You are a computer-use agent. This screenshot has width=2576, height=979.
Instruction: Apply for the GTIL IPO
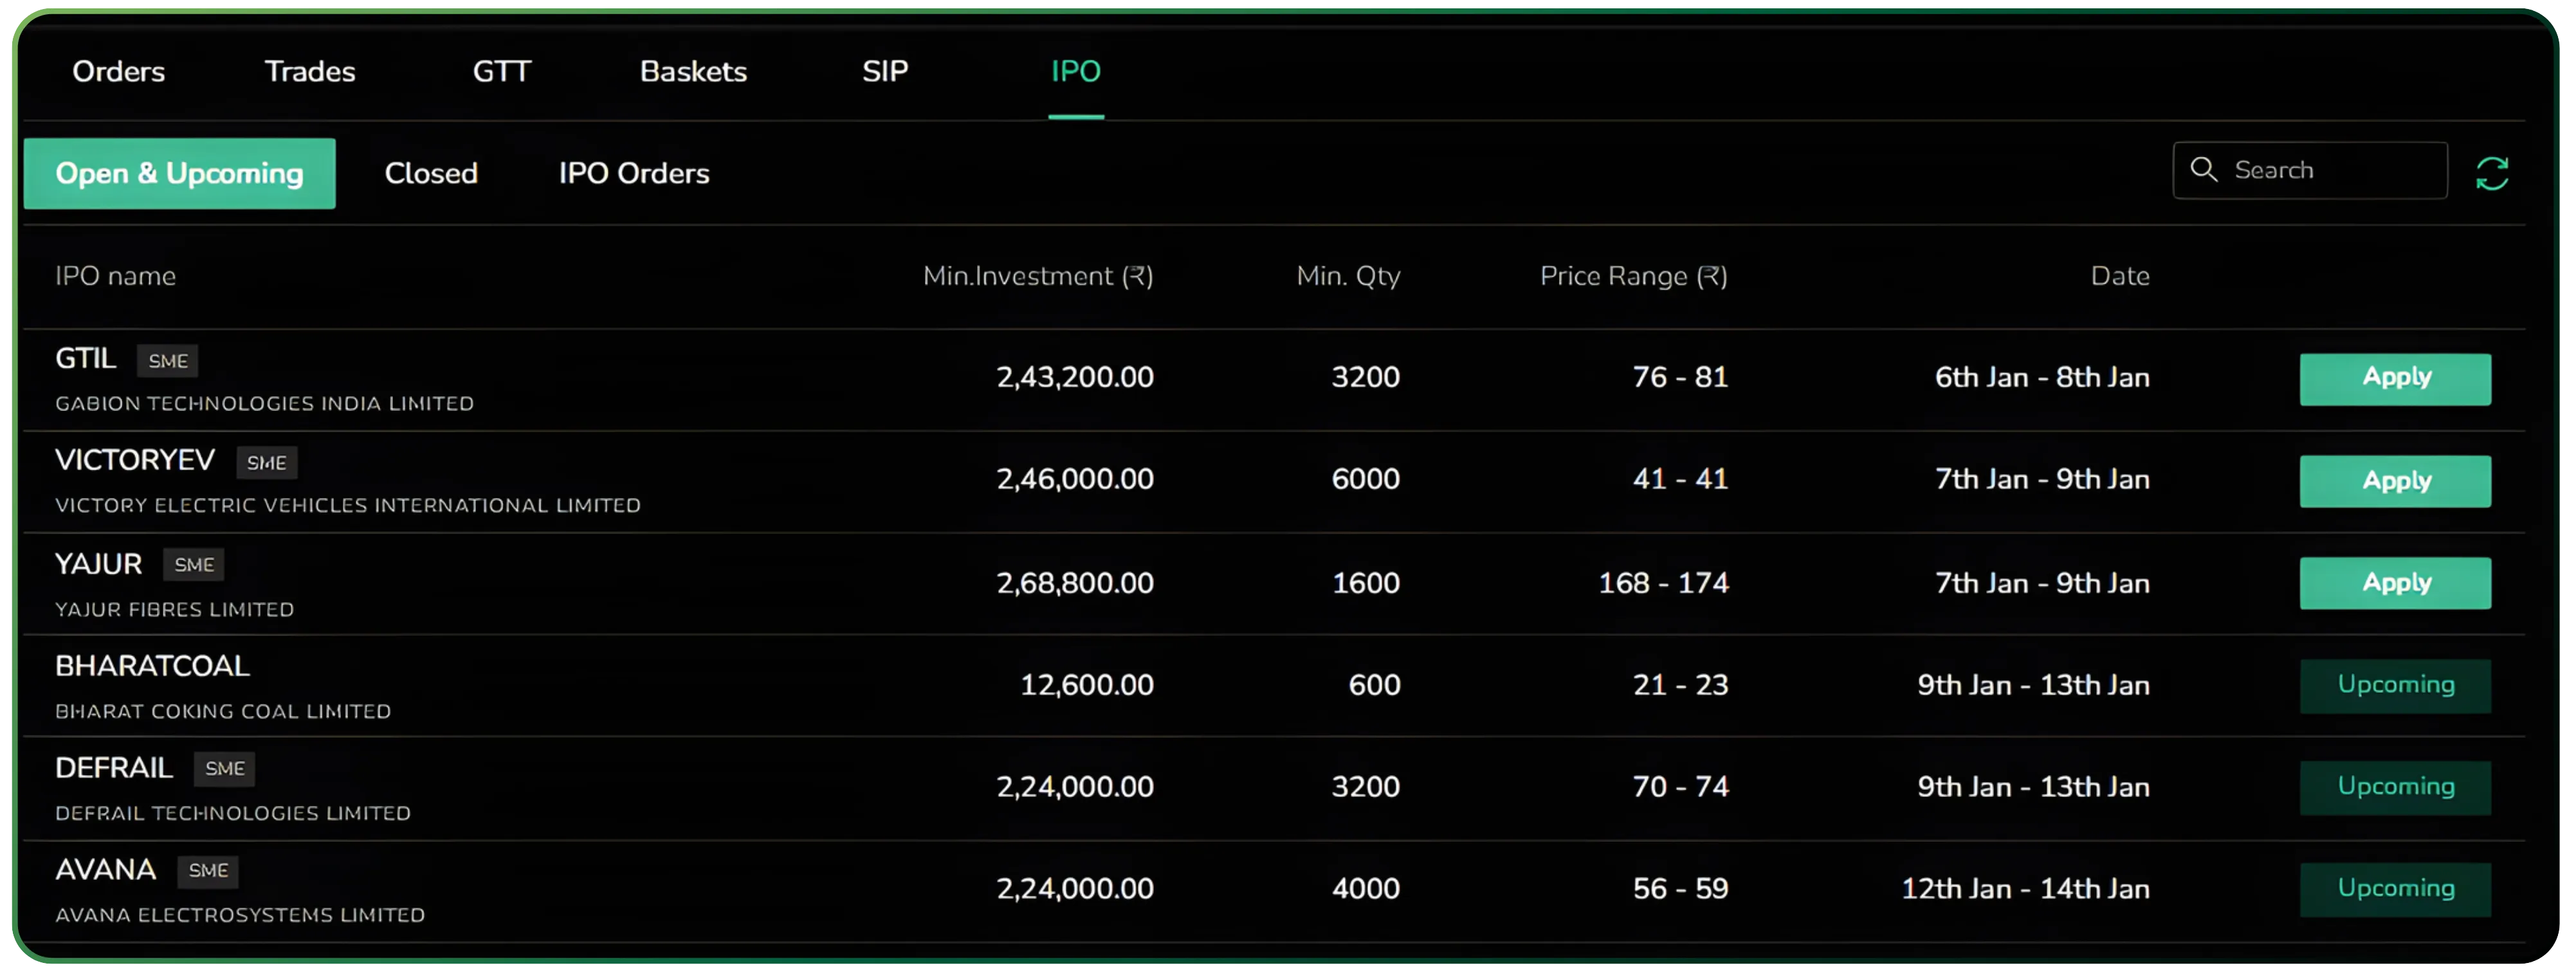coord(2396,378)
